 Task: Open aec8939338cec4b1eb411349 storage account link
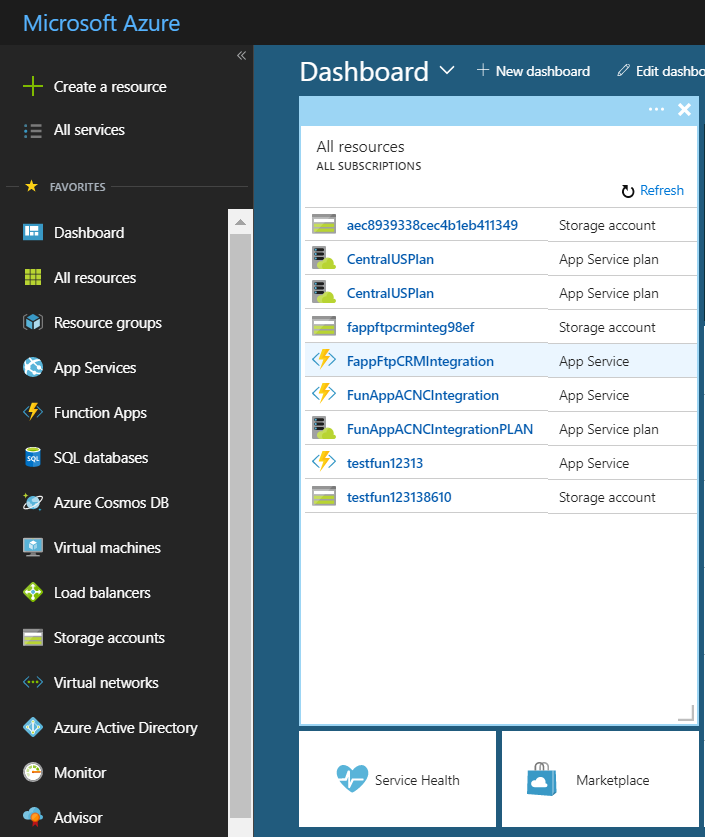(x=432, y=225)
